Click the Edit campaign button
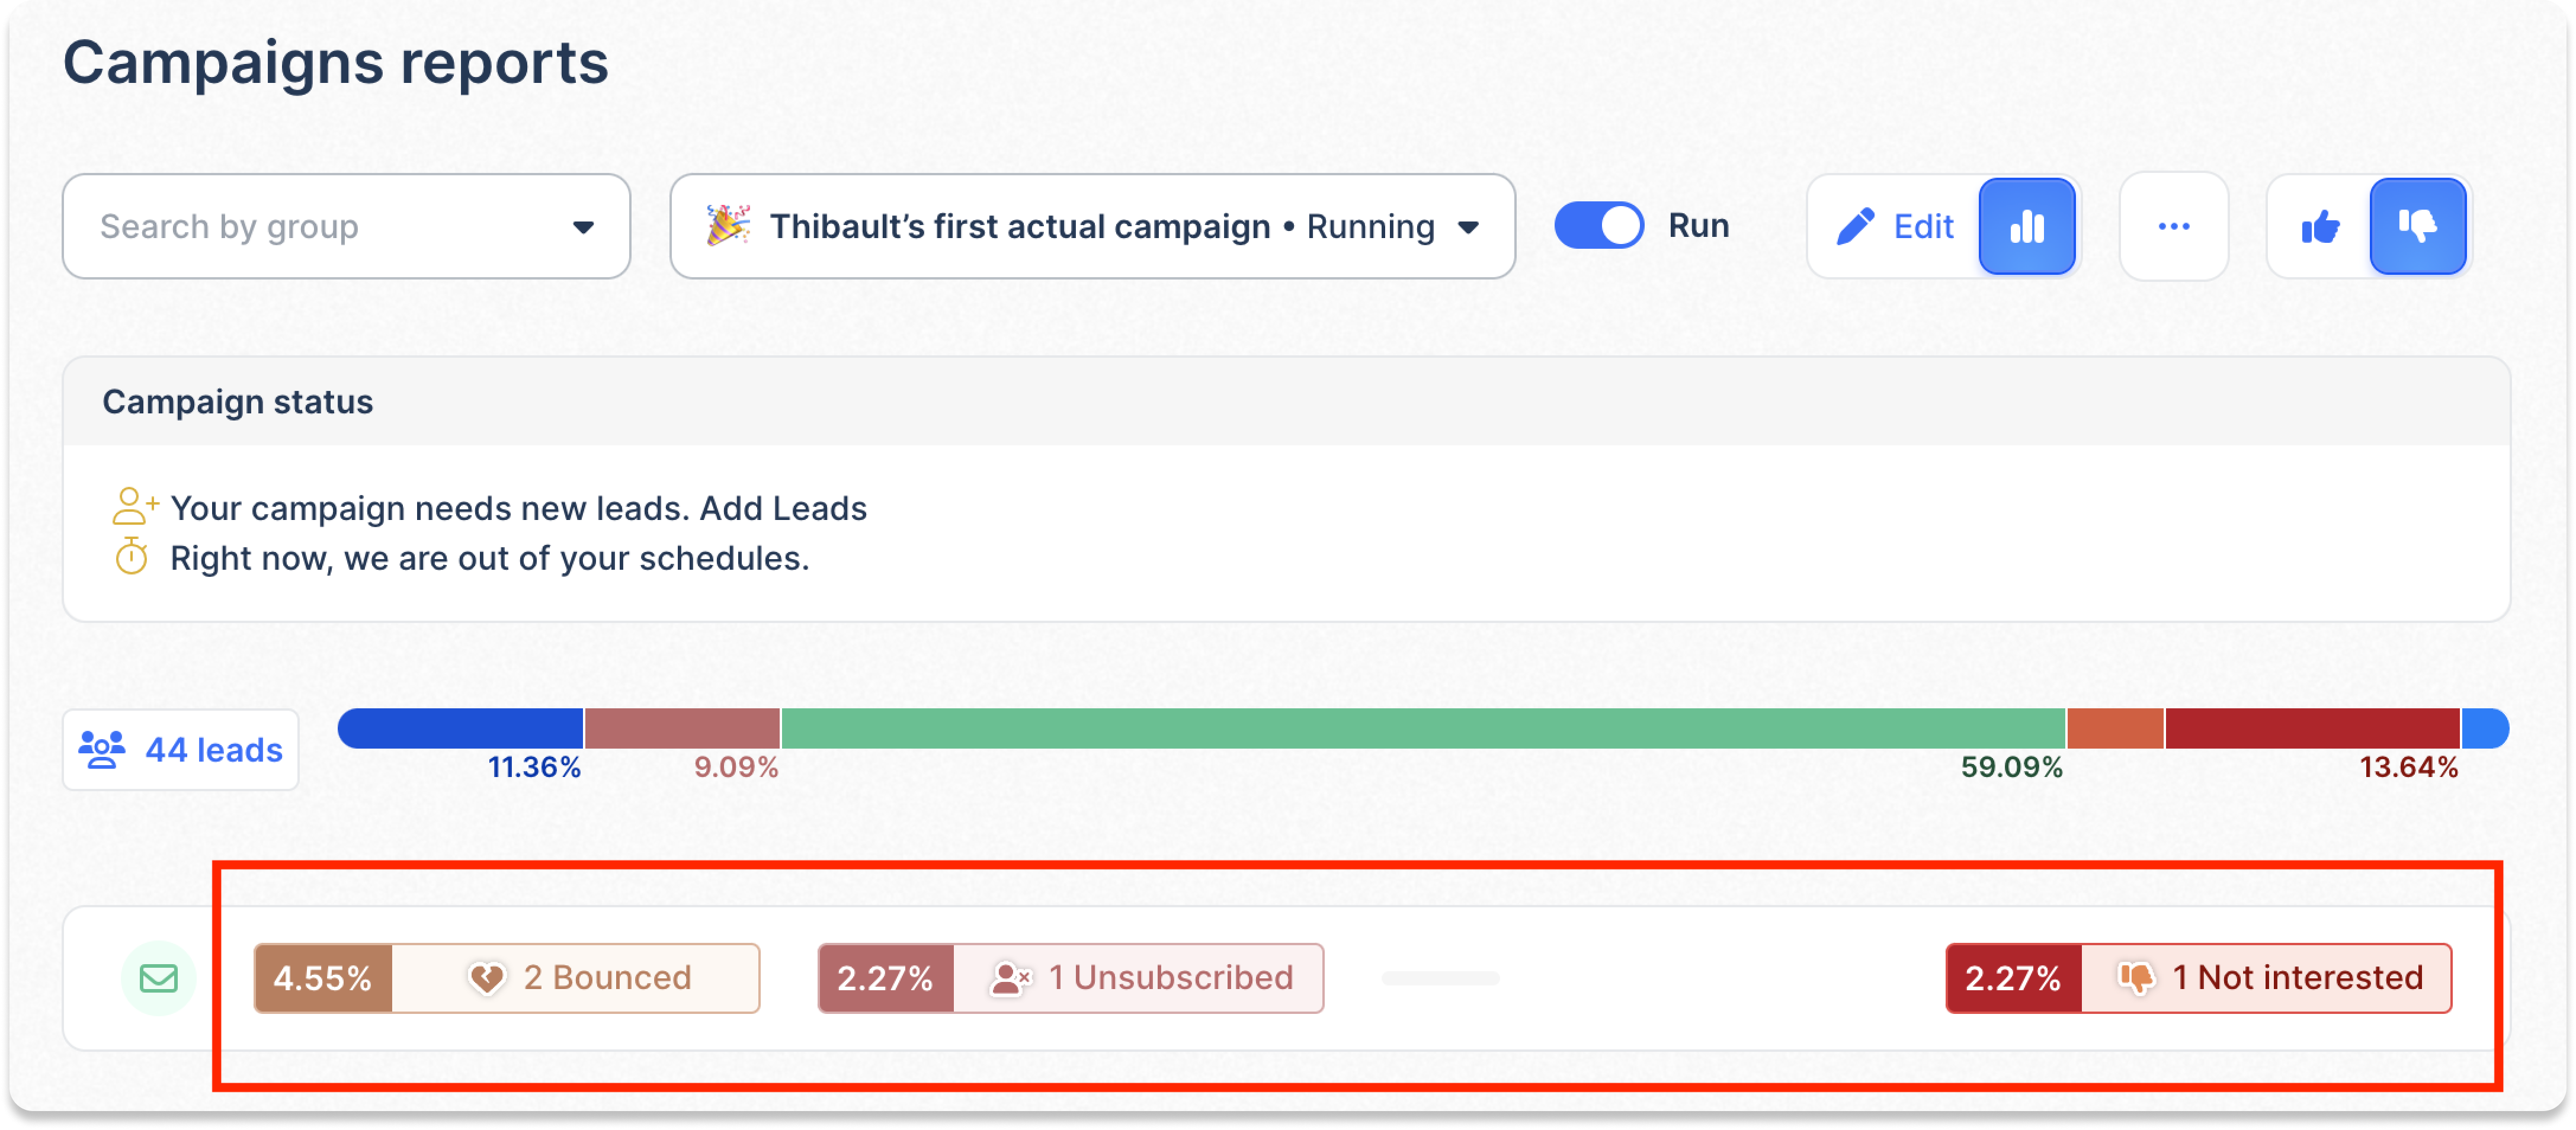2576x1130 pixels. point(1894,227)
